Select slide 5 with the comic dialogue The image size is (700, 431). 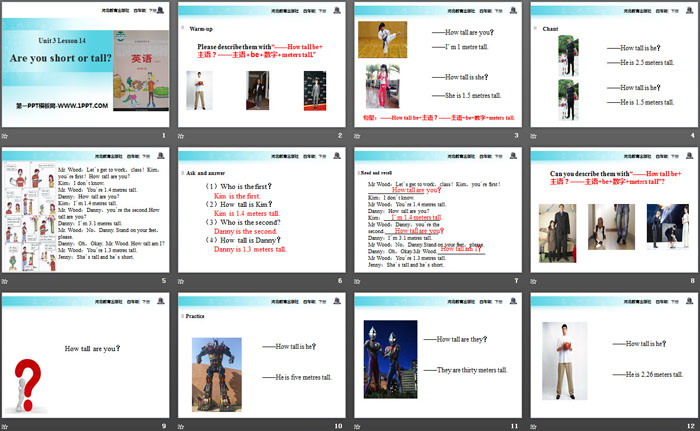[x=85, y=210]
